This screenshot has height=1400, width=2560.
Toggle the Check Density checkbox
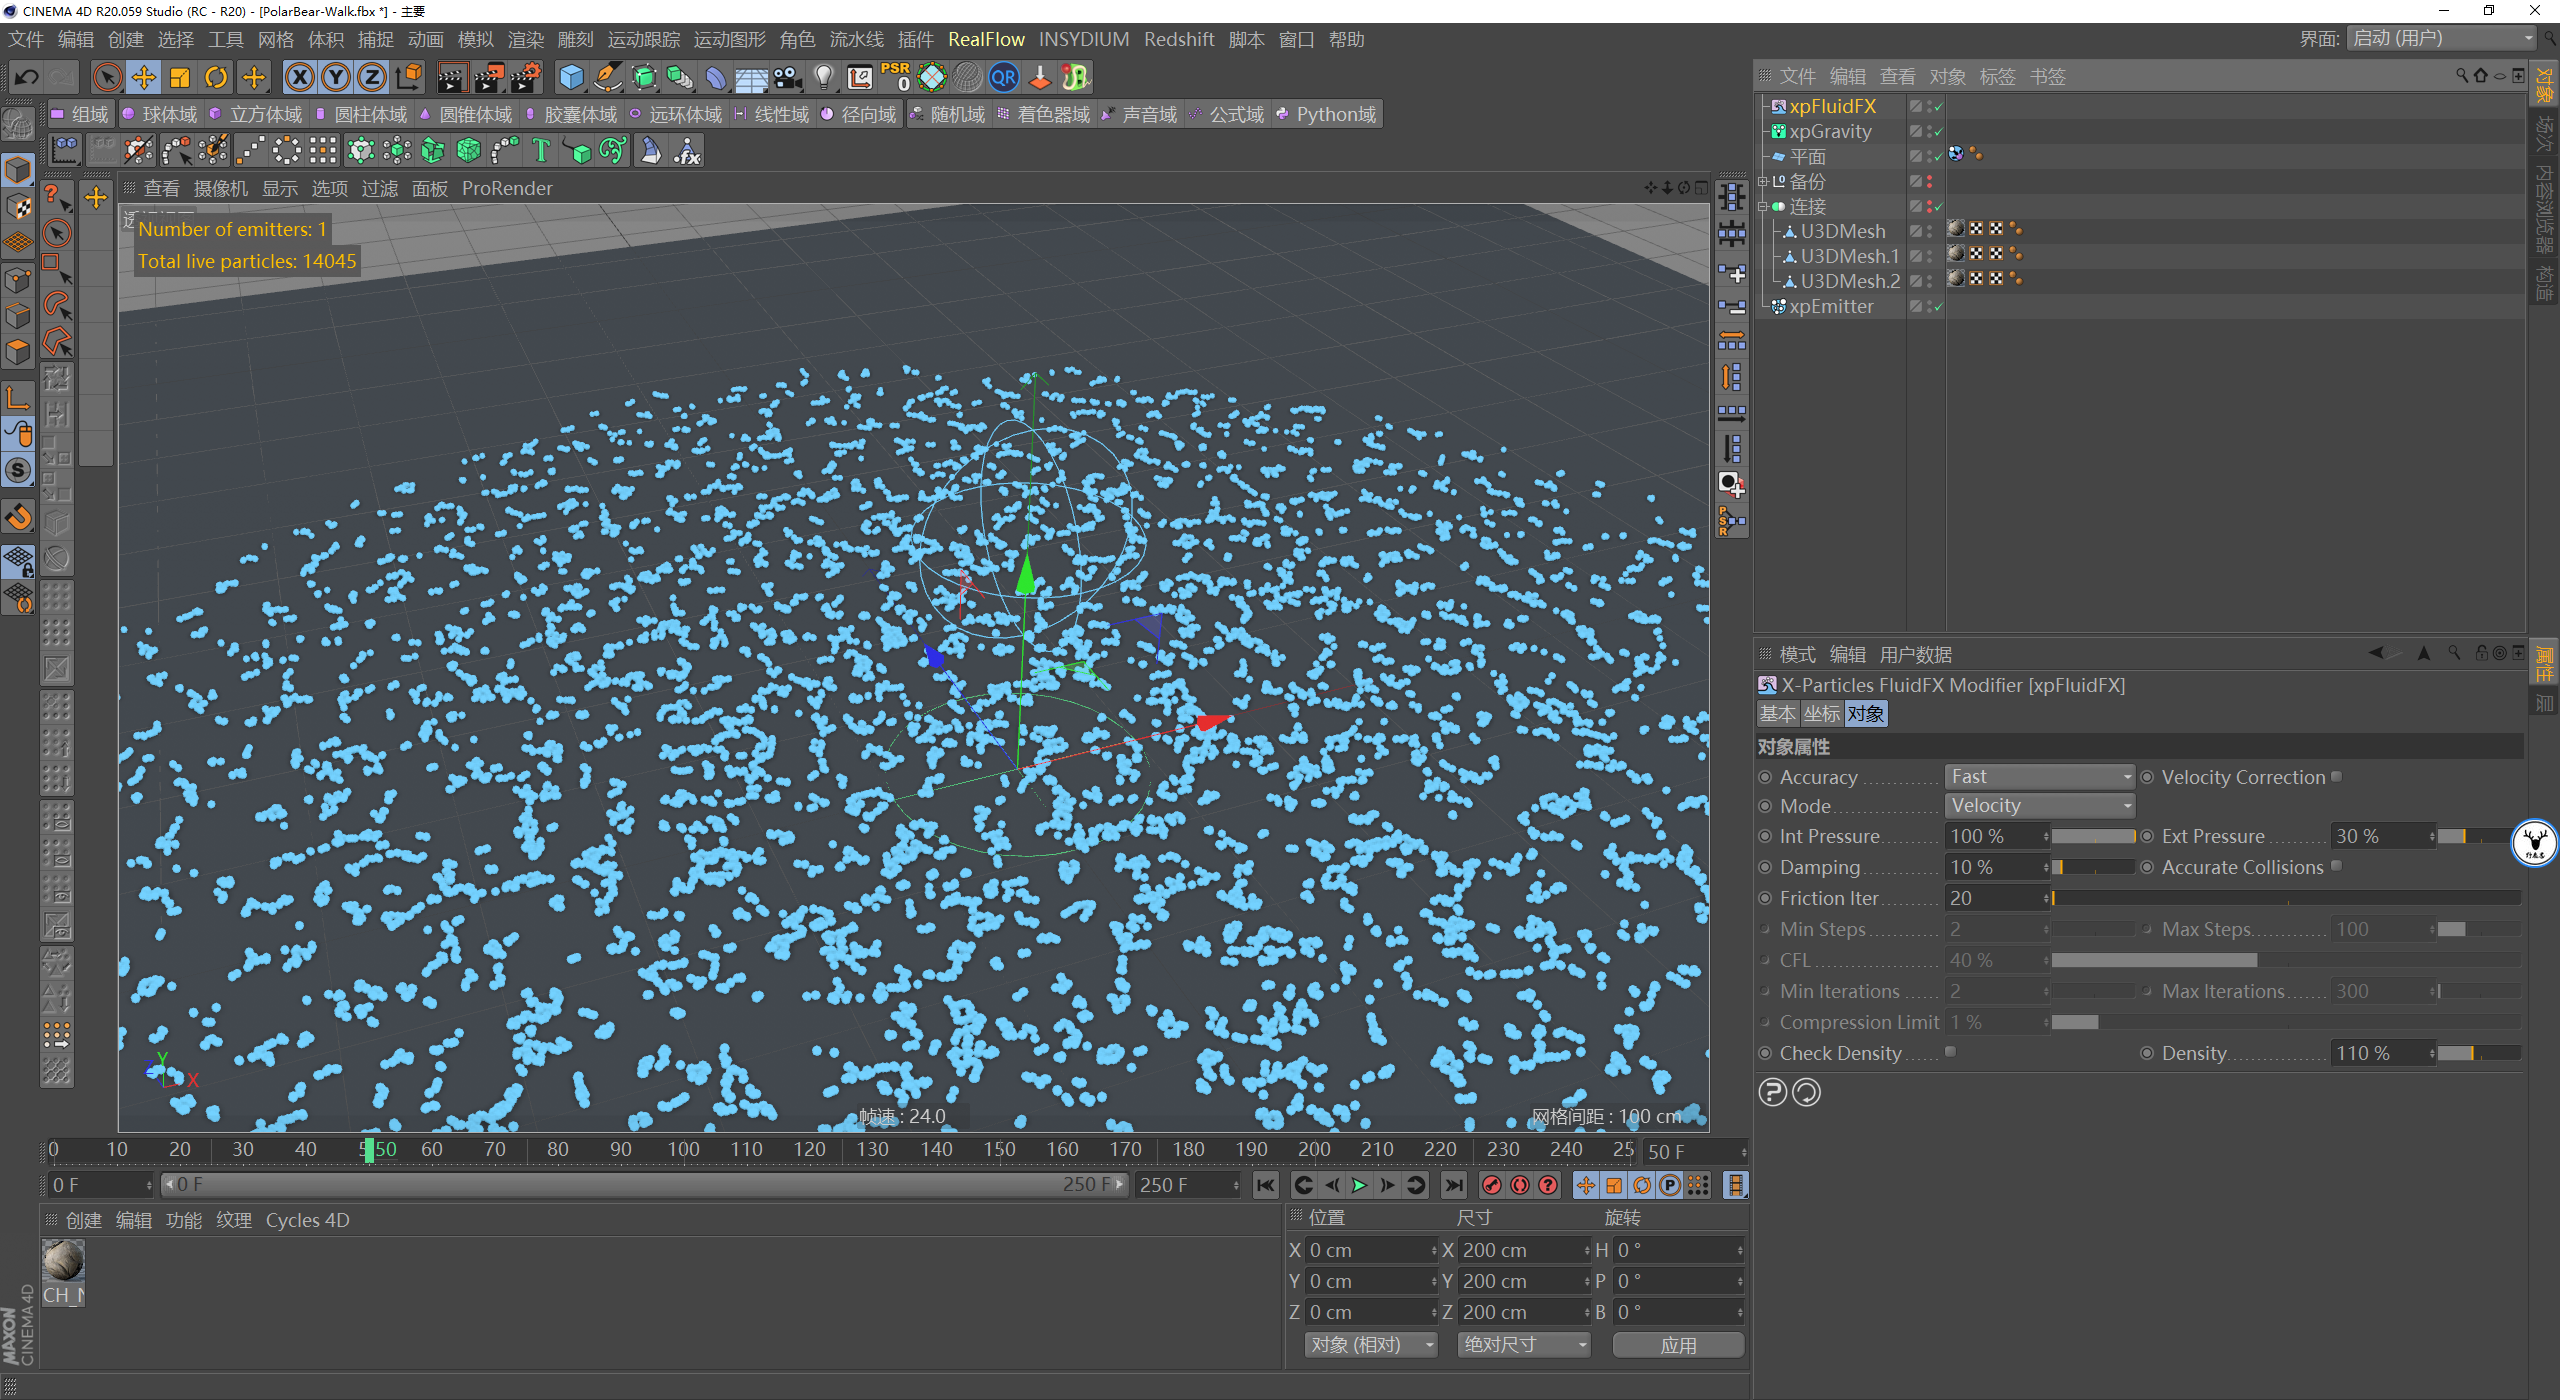click(x=1951, y=1052)
